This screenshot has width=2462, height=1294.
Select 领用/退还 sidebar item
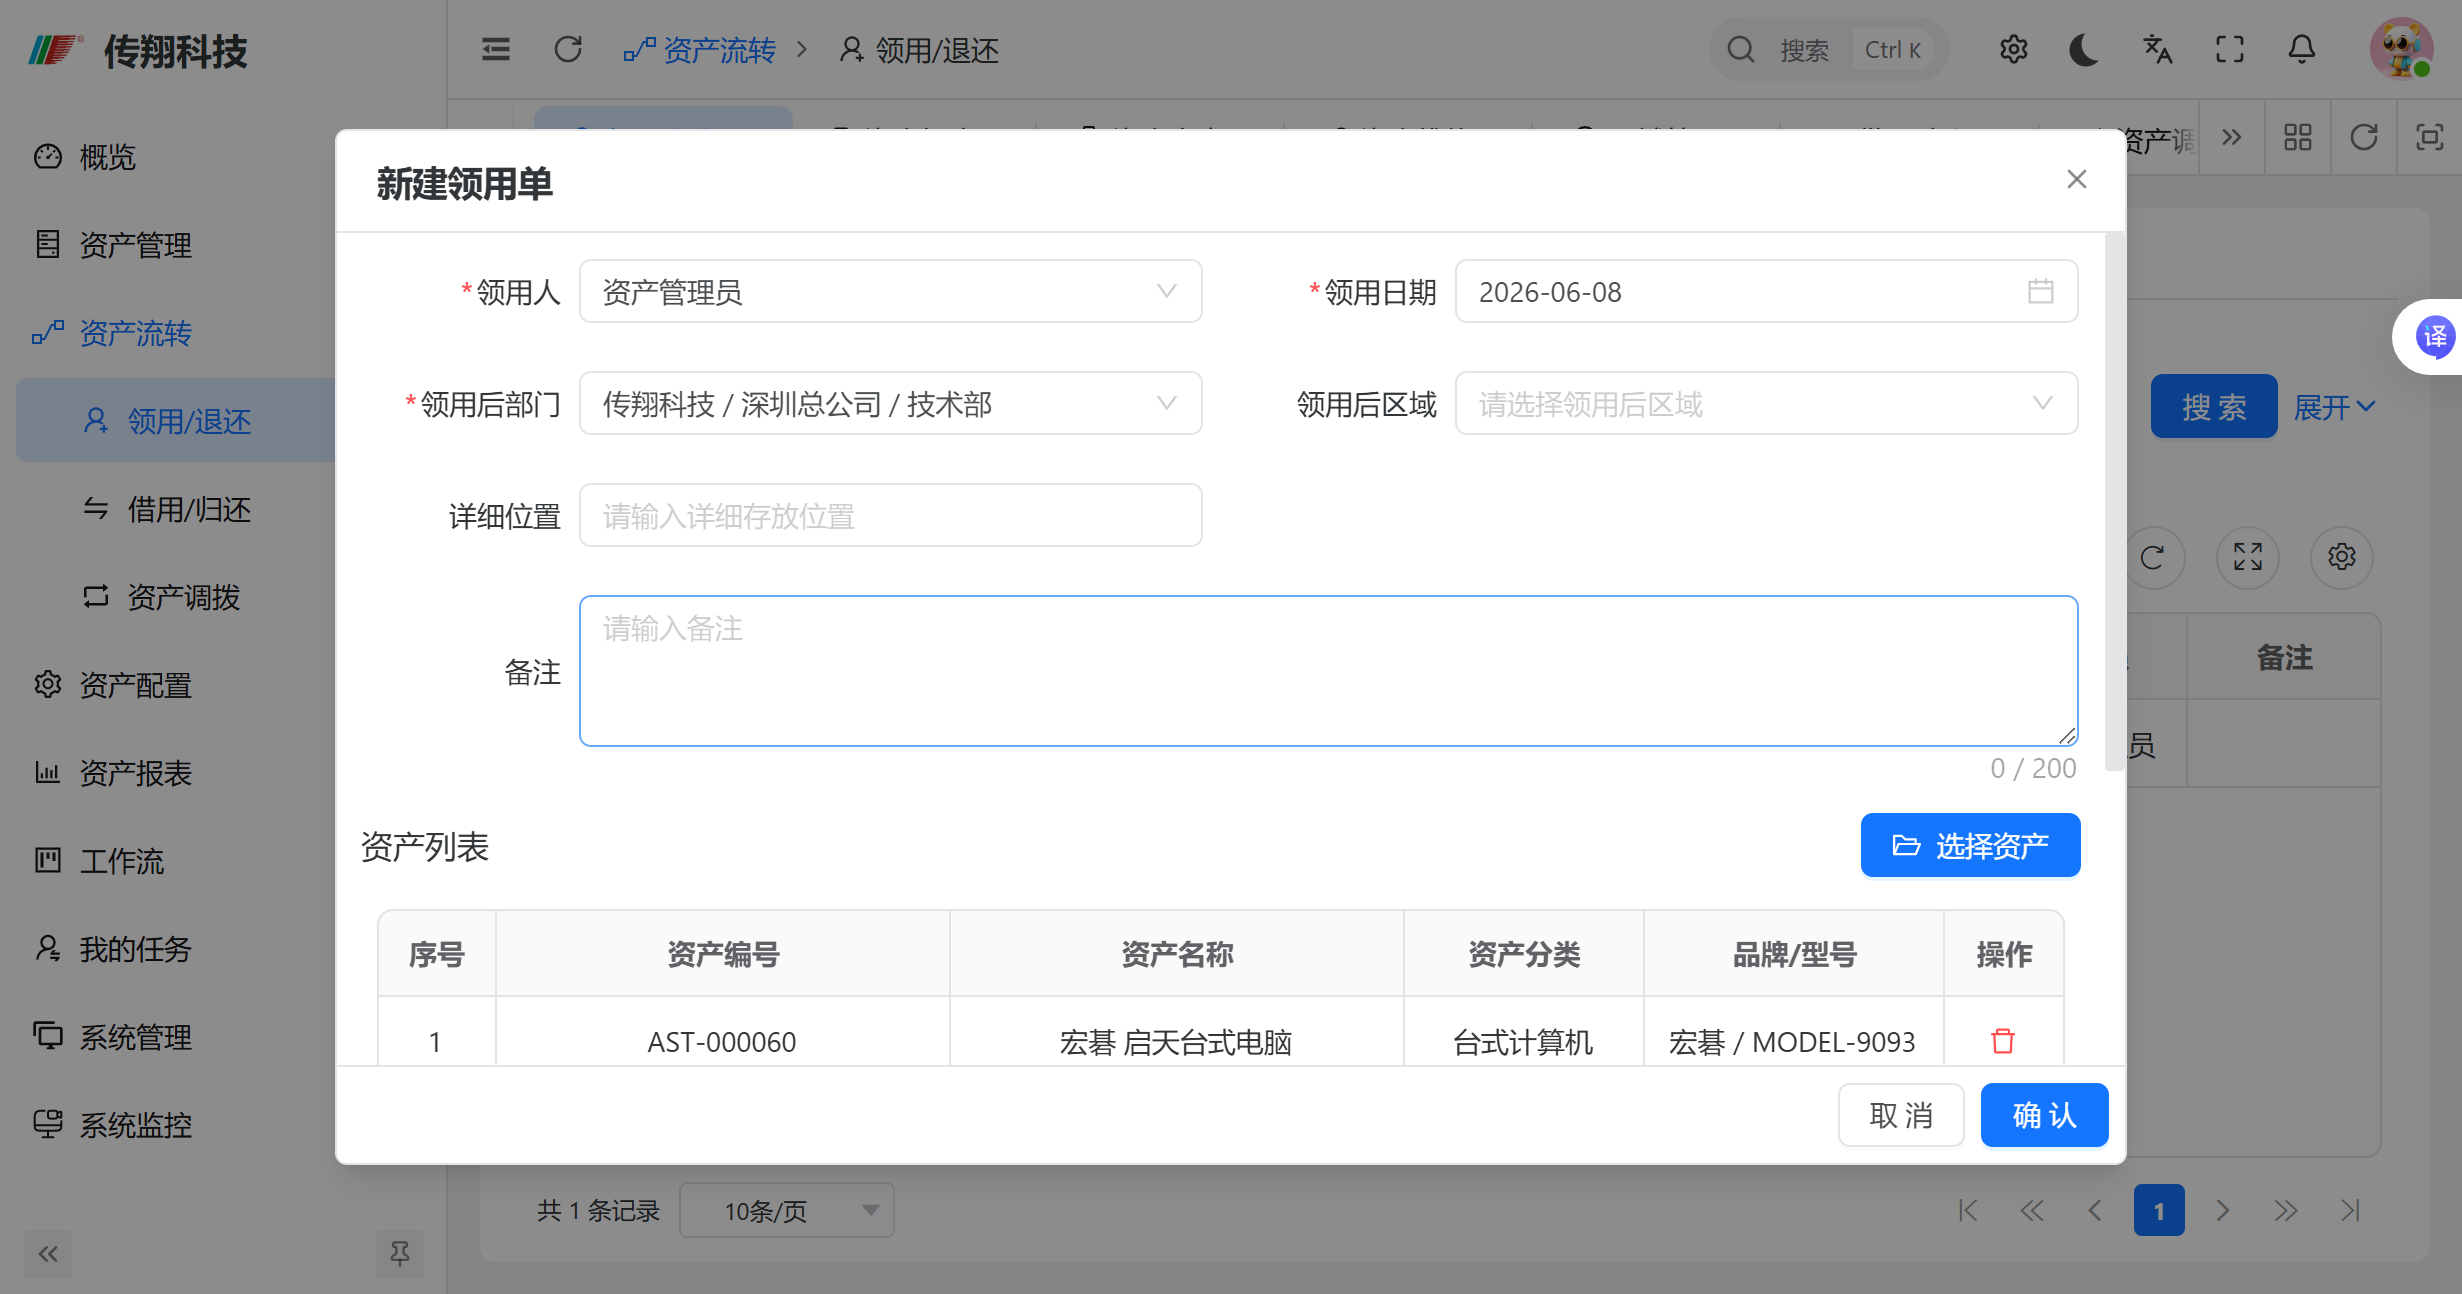[176, 421]
